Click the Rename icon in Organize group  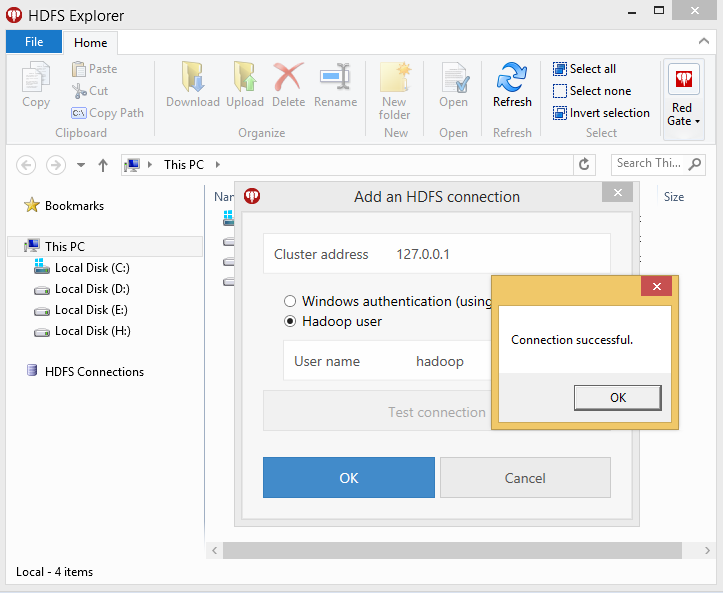point(336,77)
